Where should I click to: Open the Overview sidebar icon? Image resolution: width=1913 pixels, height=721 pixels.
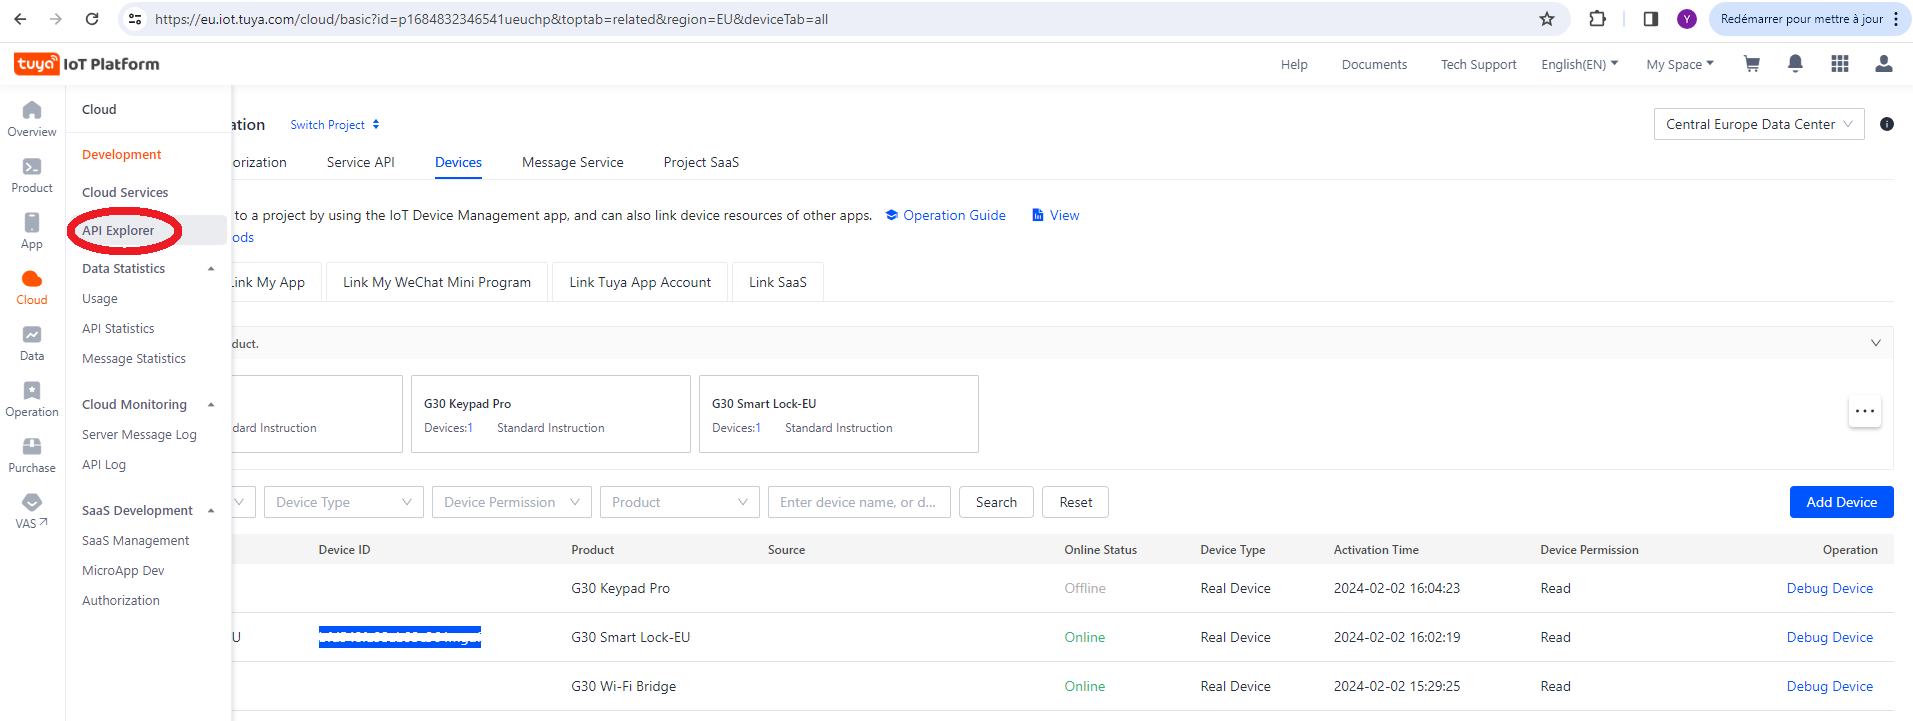pyautogui.click(x=32, y=119)
